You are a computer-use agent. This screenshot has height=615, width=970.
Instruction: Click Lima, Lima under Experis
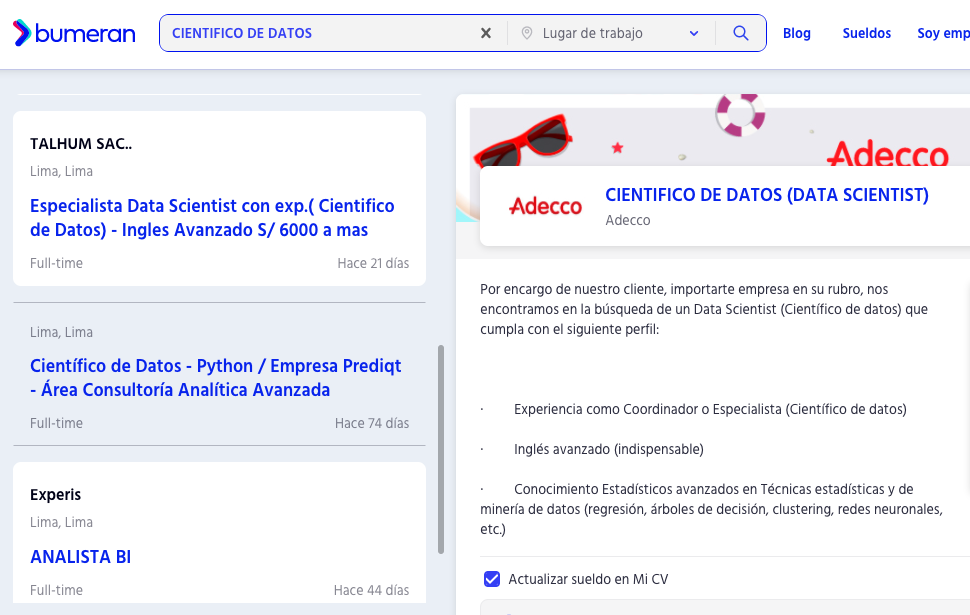click(x=61, y=522)
